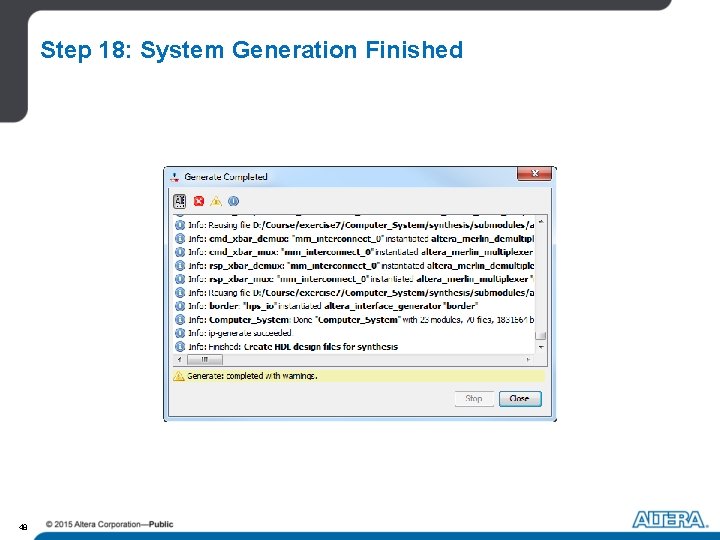Viewport: 720px width, 540px height.
Task: Select the cmd_xbar_mux info message
Action: pos(354,252)
